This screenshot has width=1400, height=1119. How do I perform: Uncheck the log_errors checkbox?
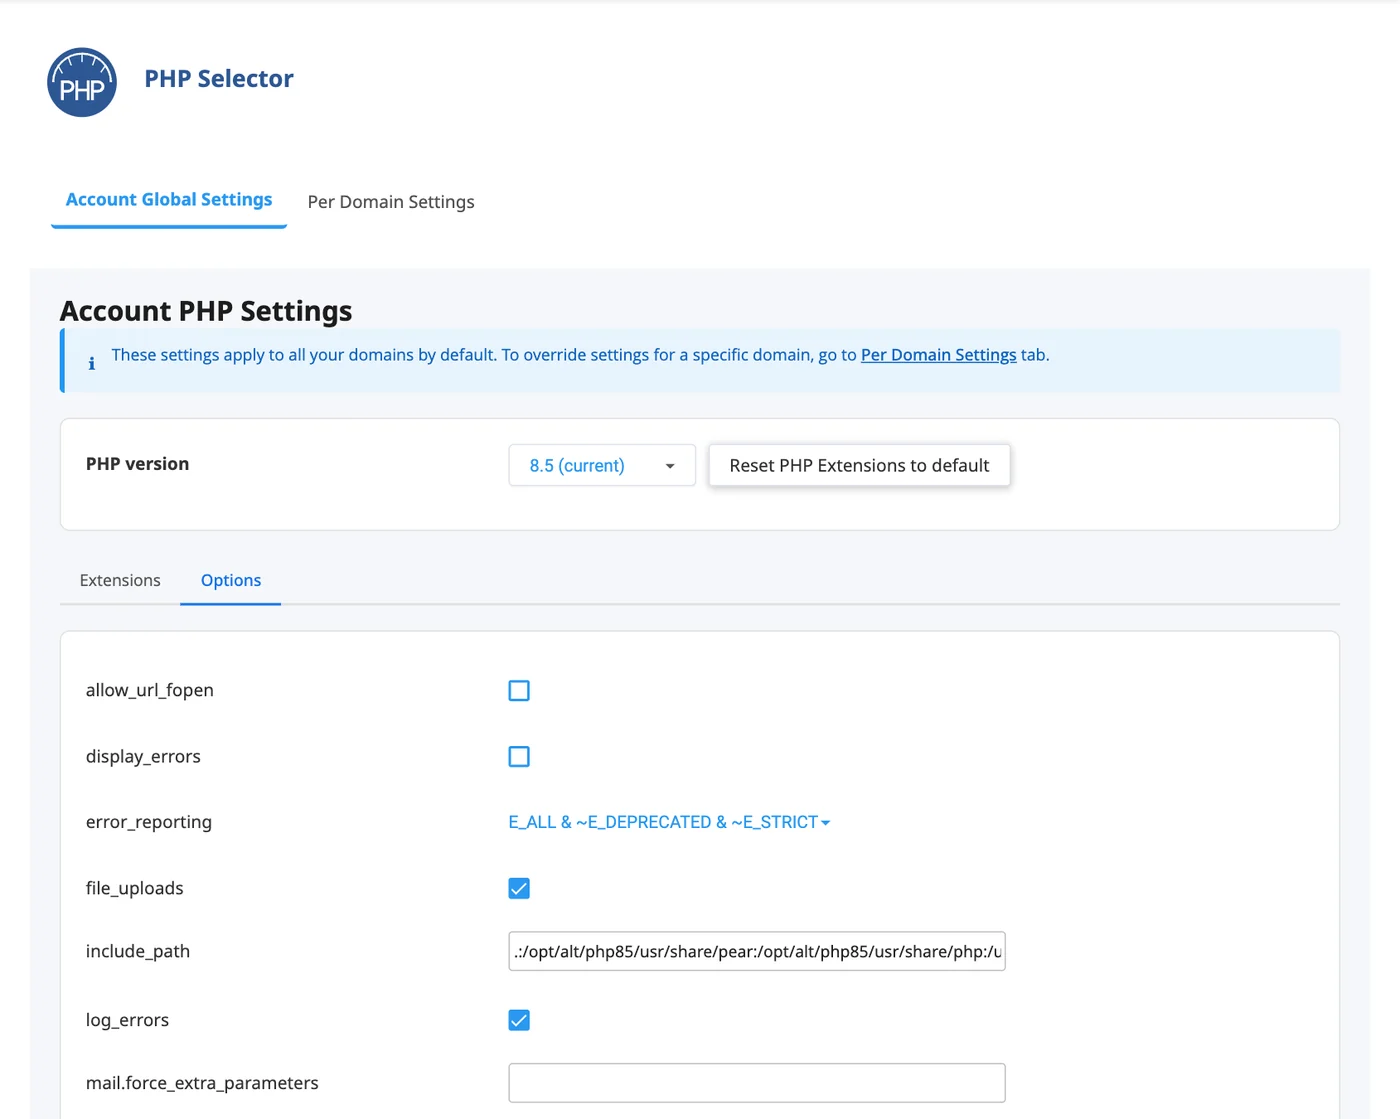click(519, 1020)
